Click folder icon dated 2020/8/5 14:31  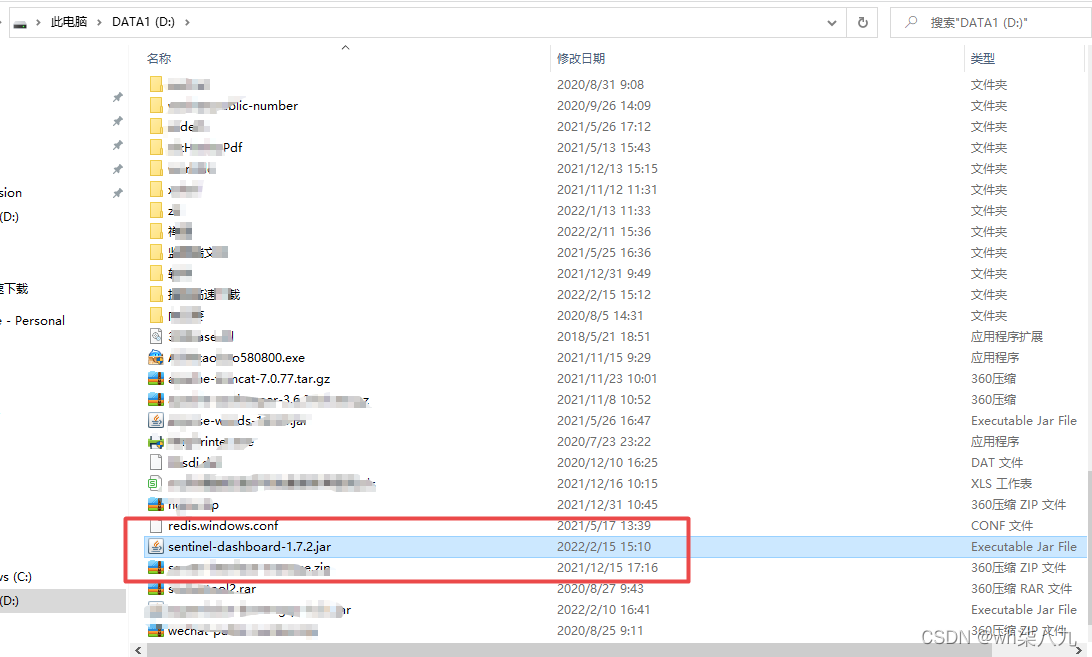156,316
